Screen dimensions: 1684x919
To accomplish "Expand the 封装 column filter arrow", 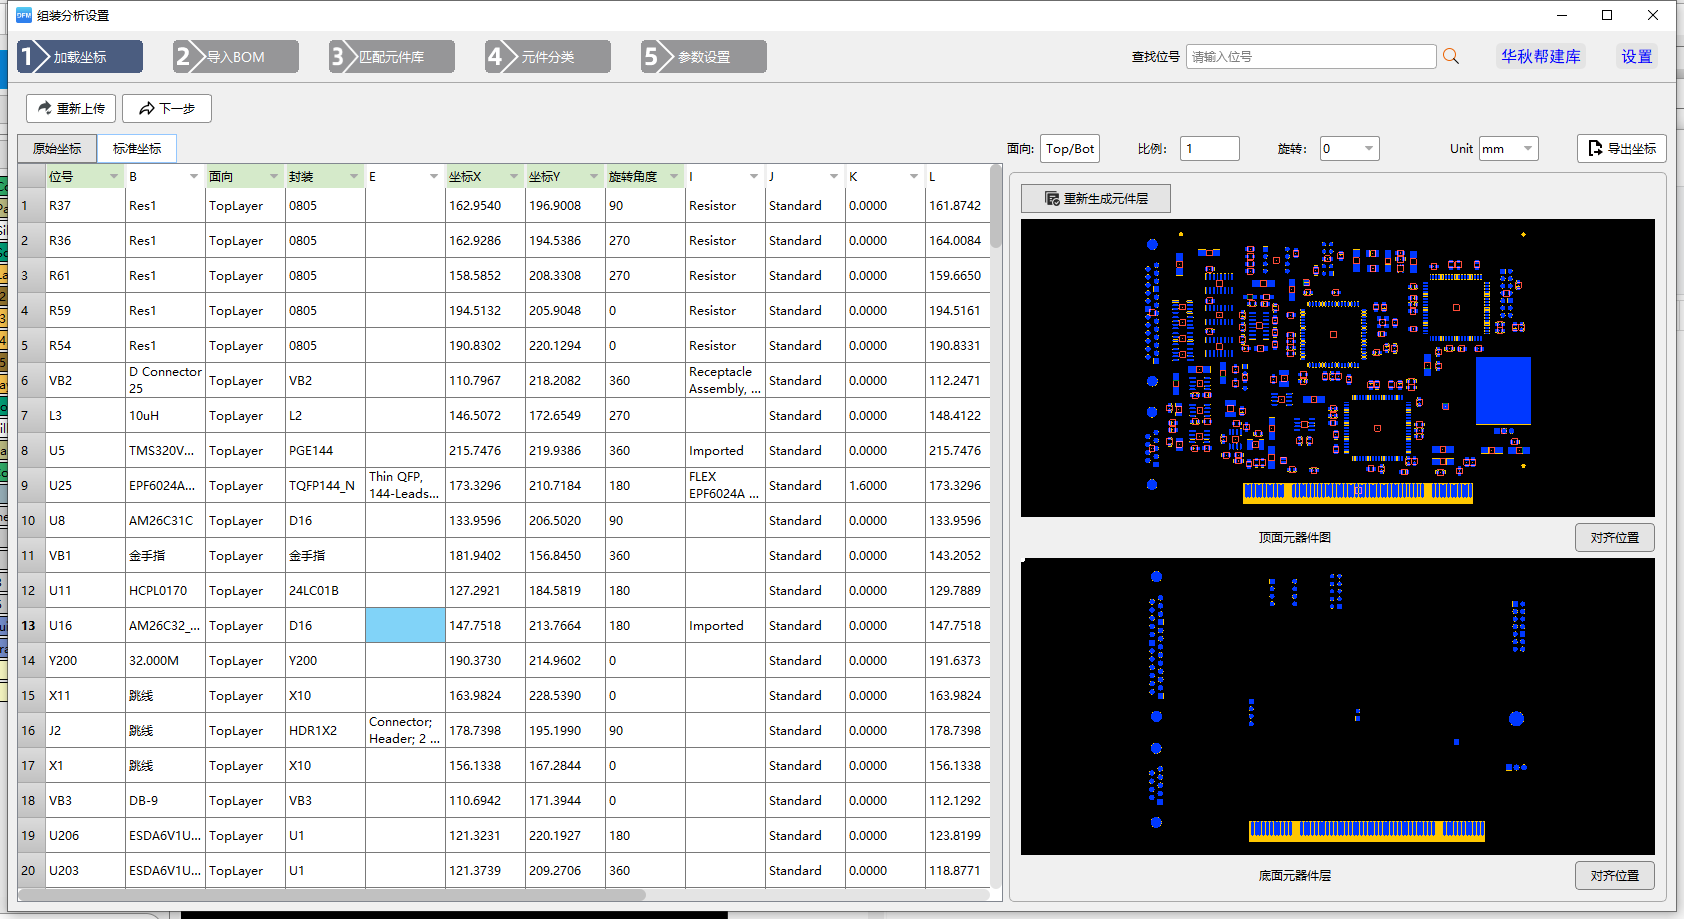I will pos(354,177).
